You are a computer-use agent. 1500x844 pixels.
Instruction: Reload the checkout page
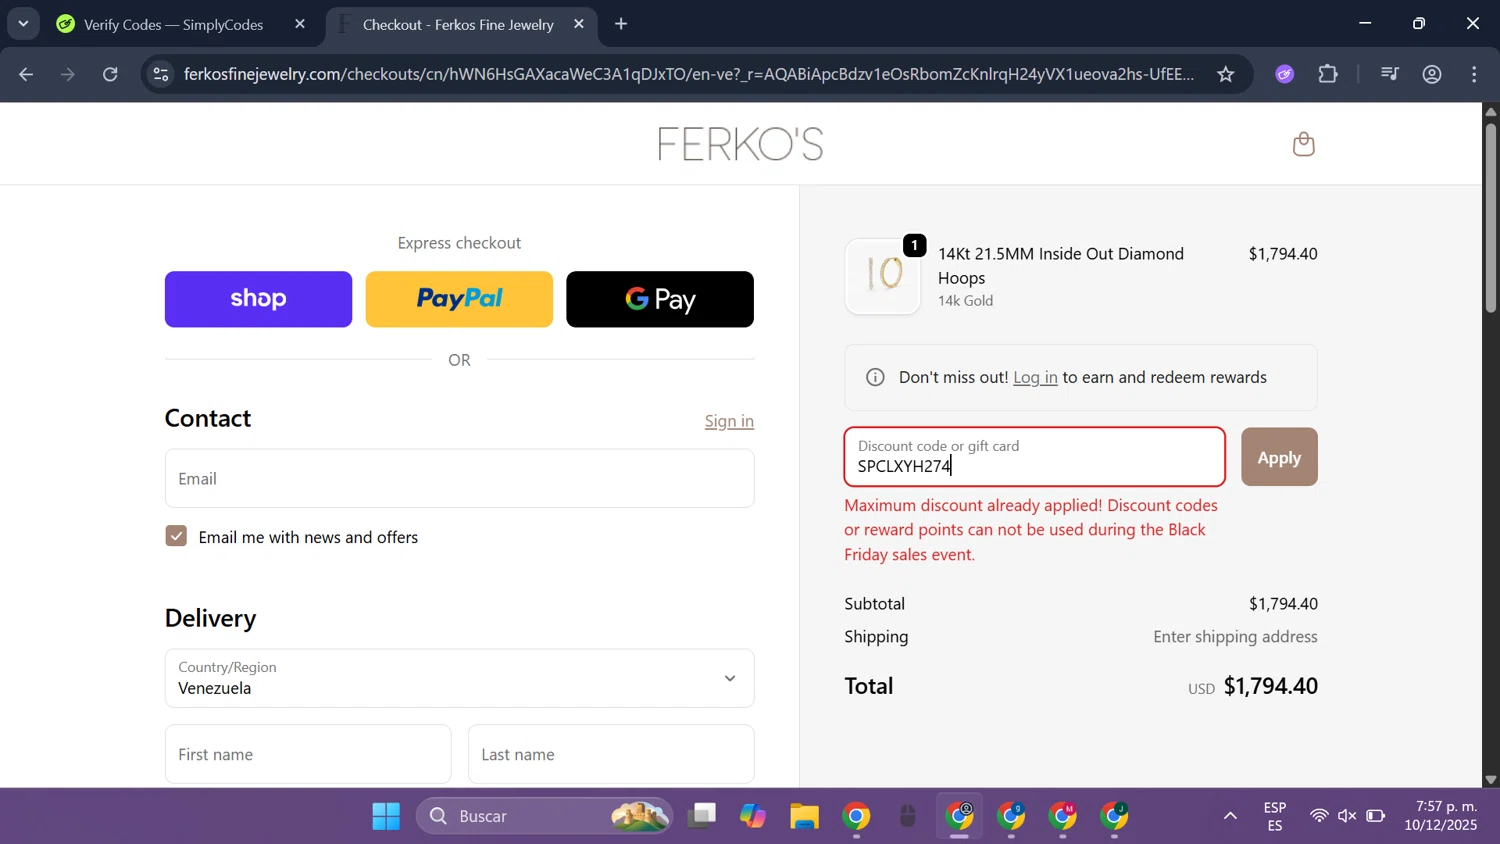pos(111,74)
